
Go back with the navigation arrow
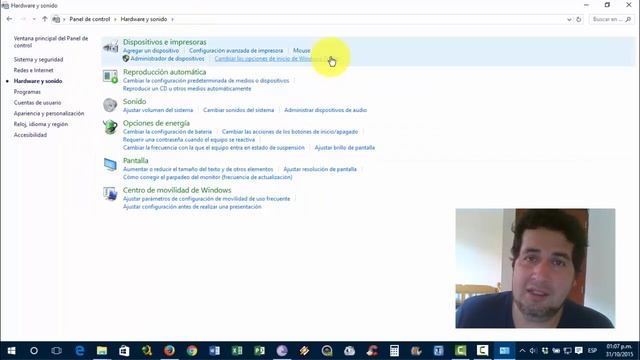[x=9, y=19]
